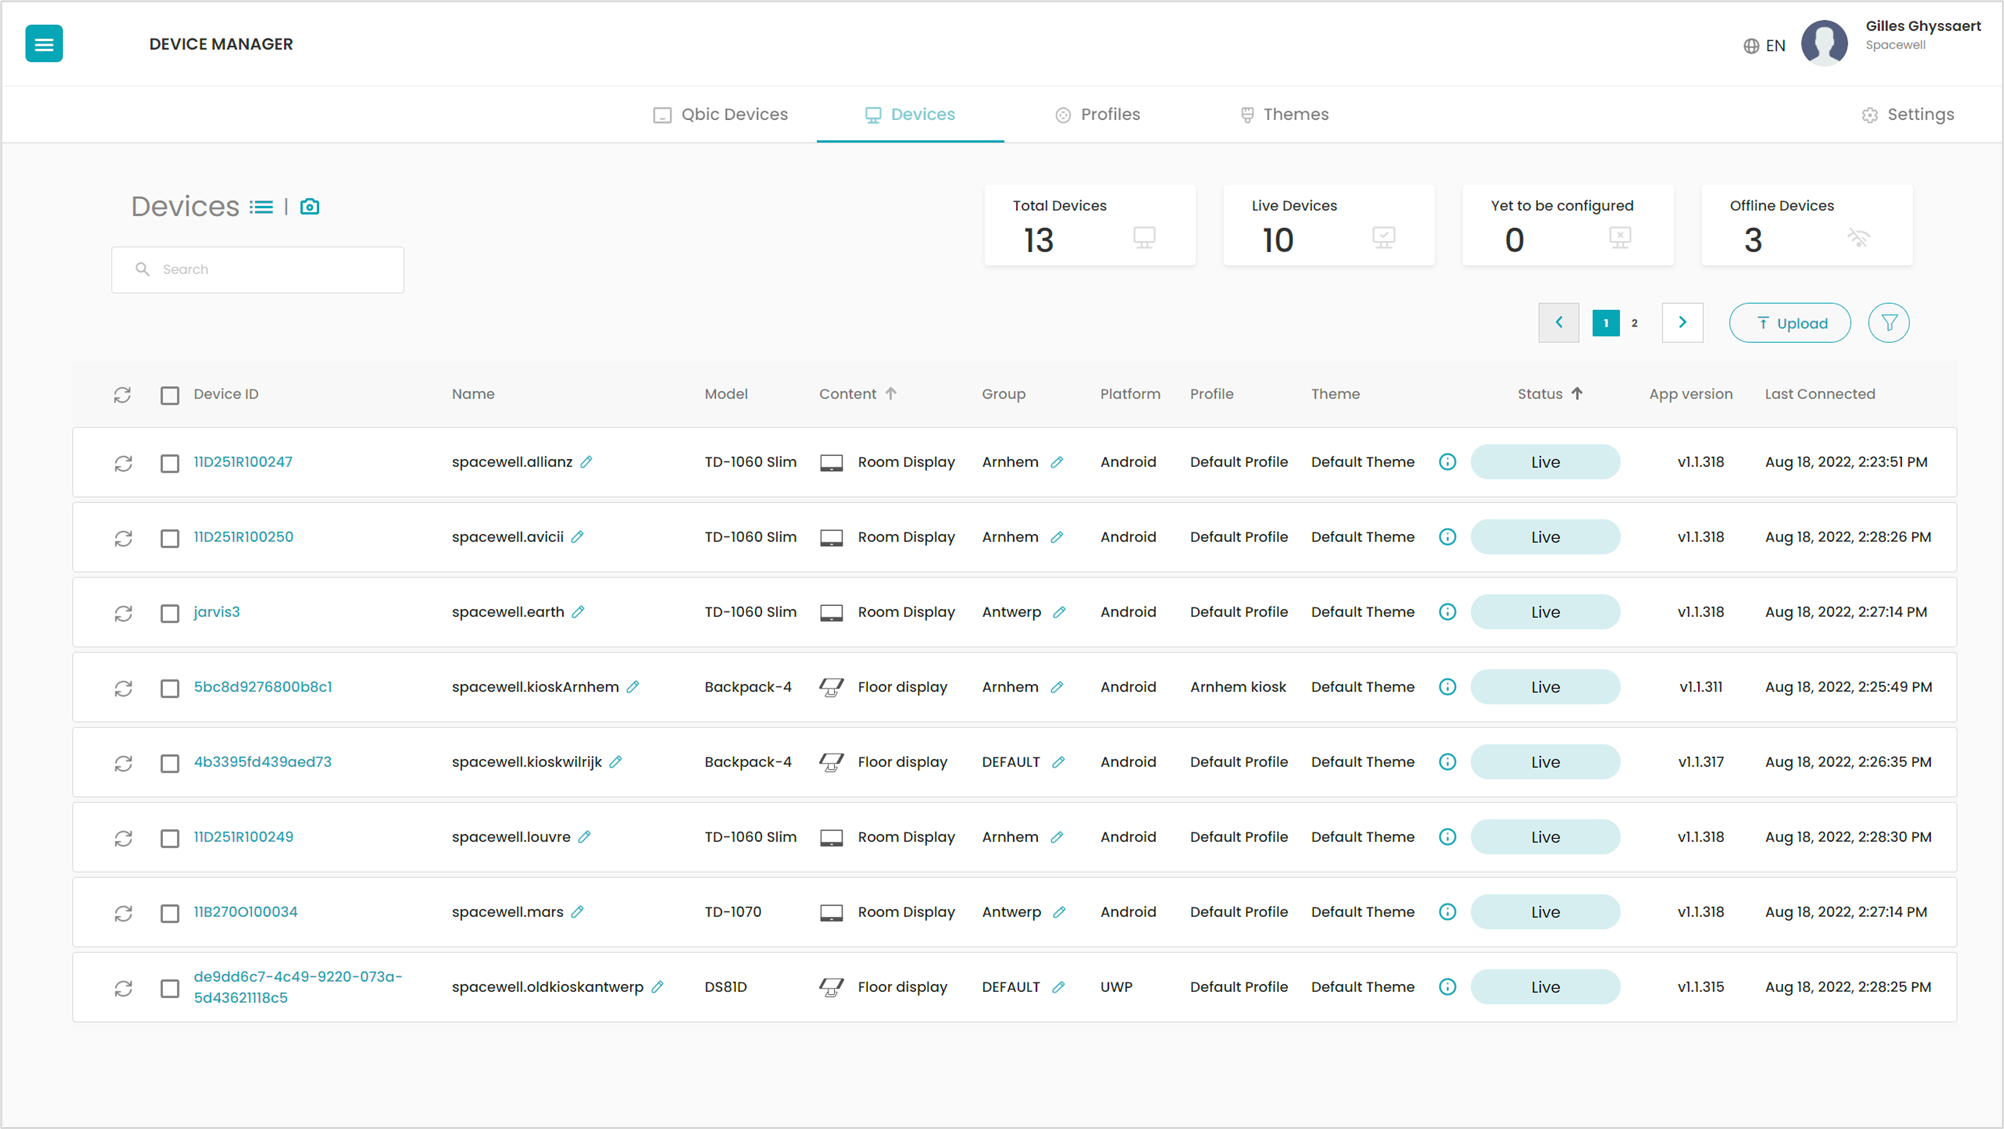The image size is (2004, 1129).
Task: Tick the checkbox for 4b3395fd439aed73
Action: click(x=170, y=763)
